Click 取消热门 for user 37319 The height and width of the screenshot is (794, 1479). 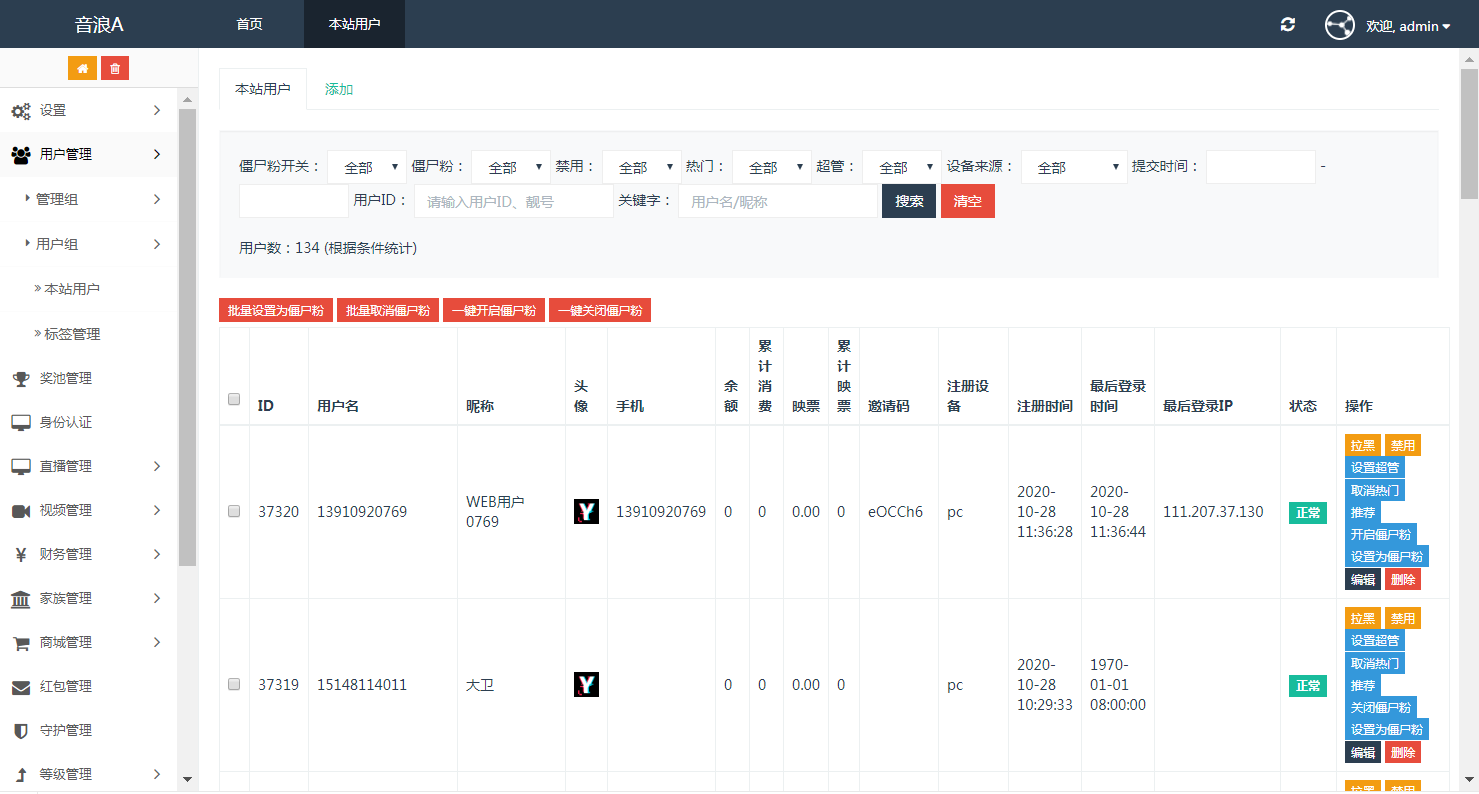pos(1375,663)
